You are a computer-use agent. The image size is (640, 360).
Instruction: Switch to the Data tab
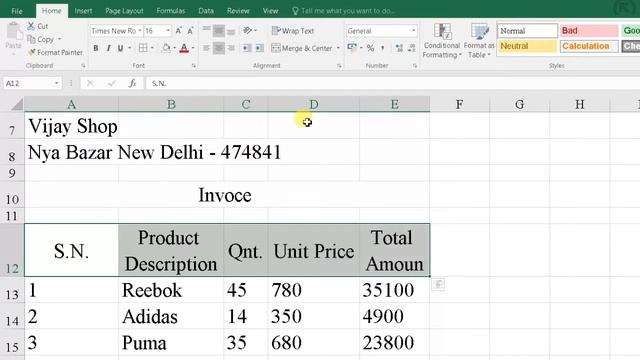click(x=206, y=11)
